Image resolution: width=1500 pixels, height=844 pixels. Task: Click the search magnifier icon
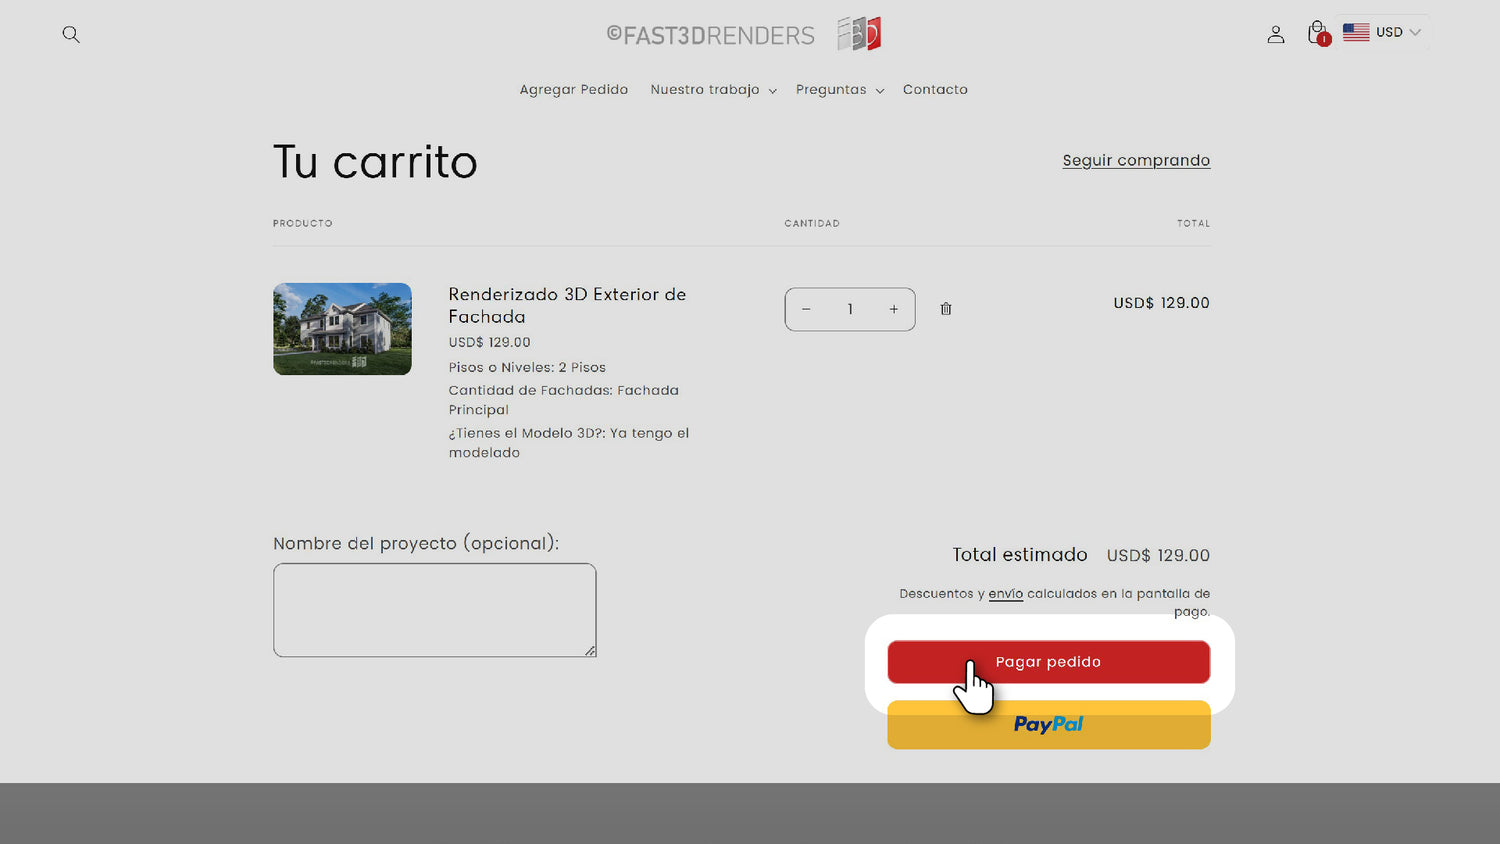[x=71, y=34]
